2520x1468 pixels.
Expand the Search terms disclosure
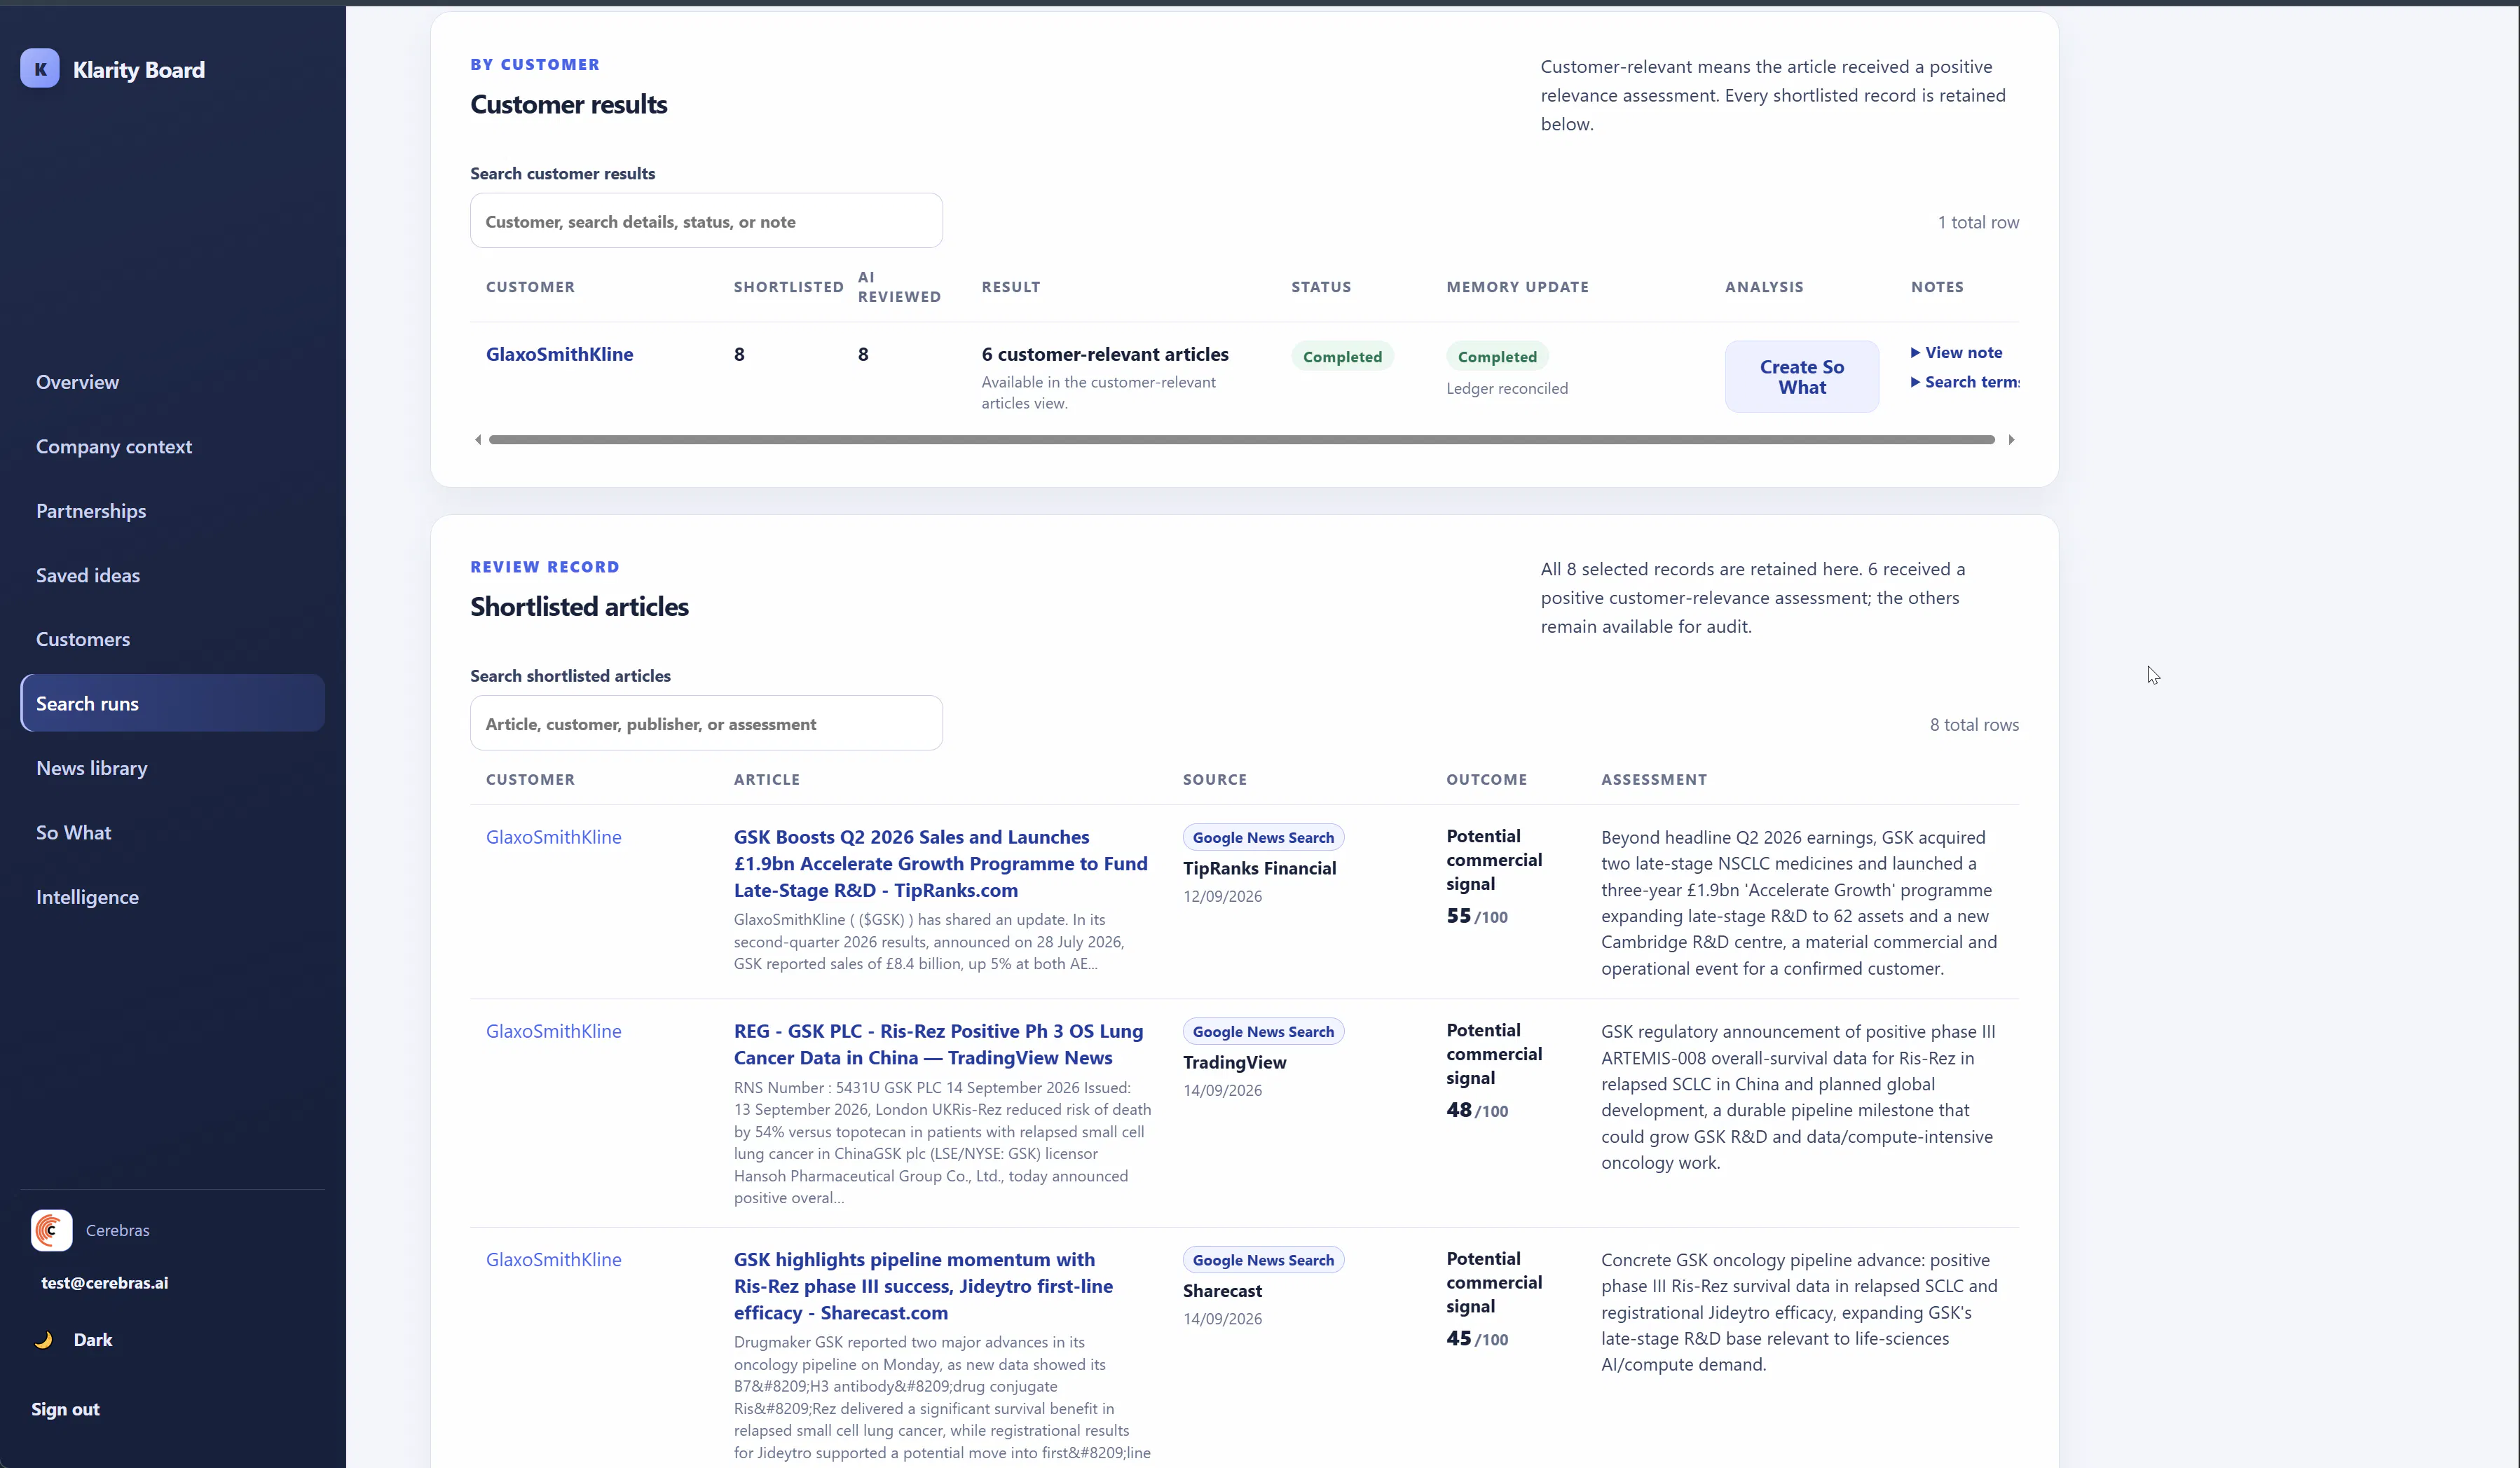pyautogui.click(x=1964, y=382)
